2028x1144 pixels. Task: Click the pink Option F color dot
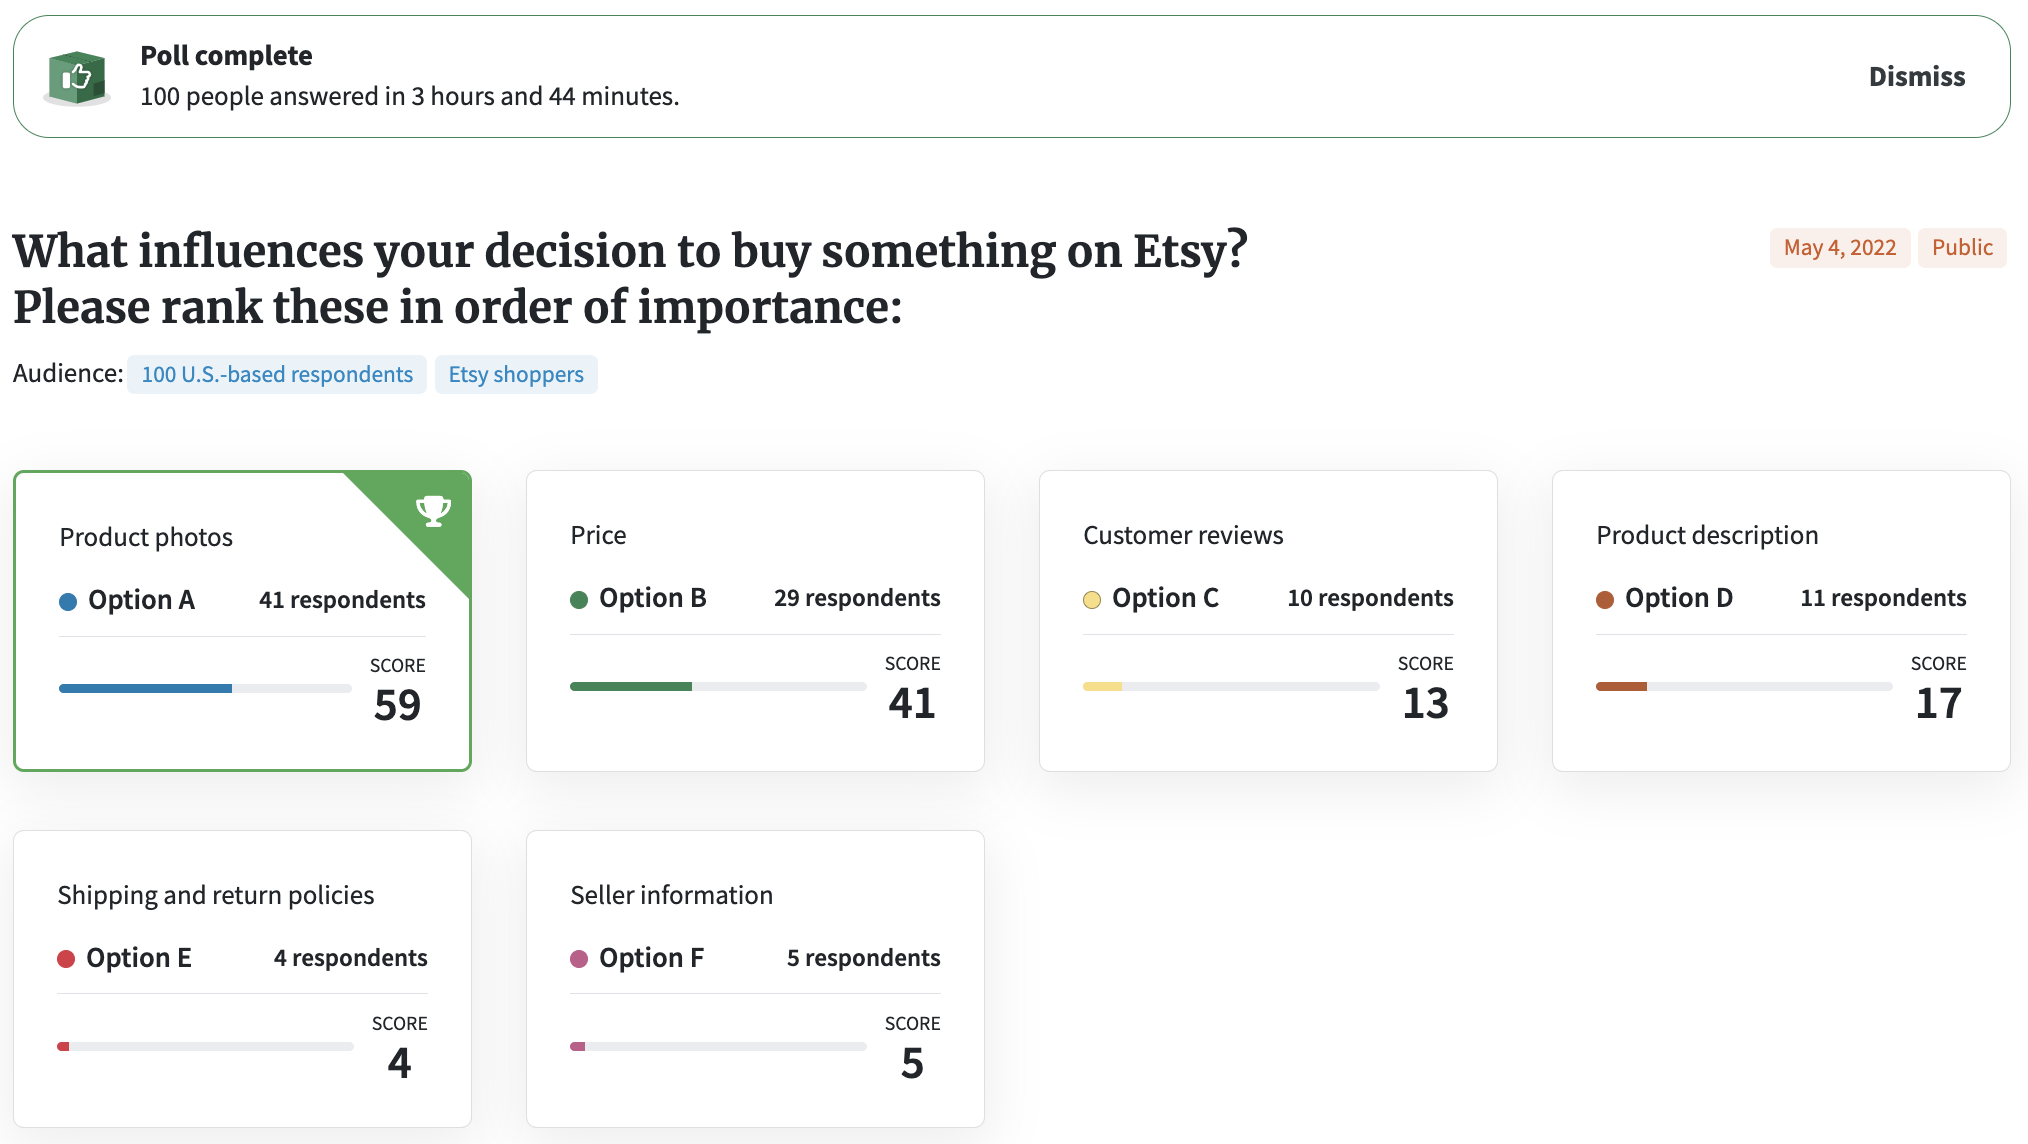[579, 959]
